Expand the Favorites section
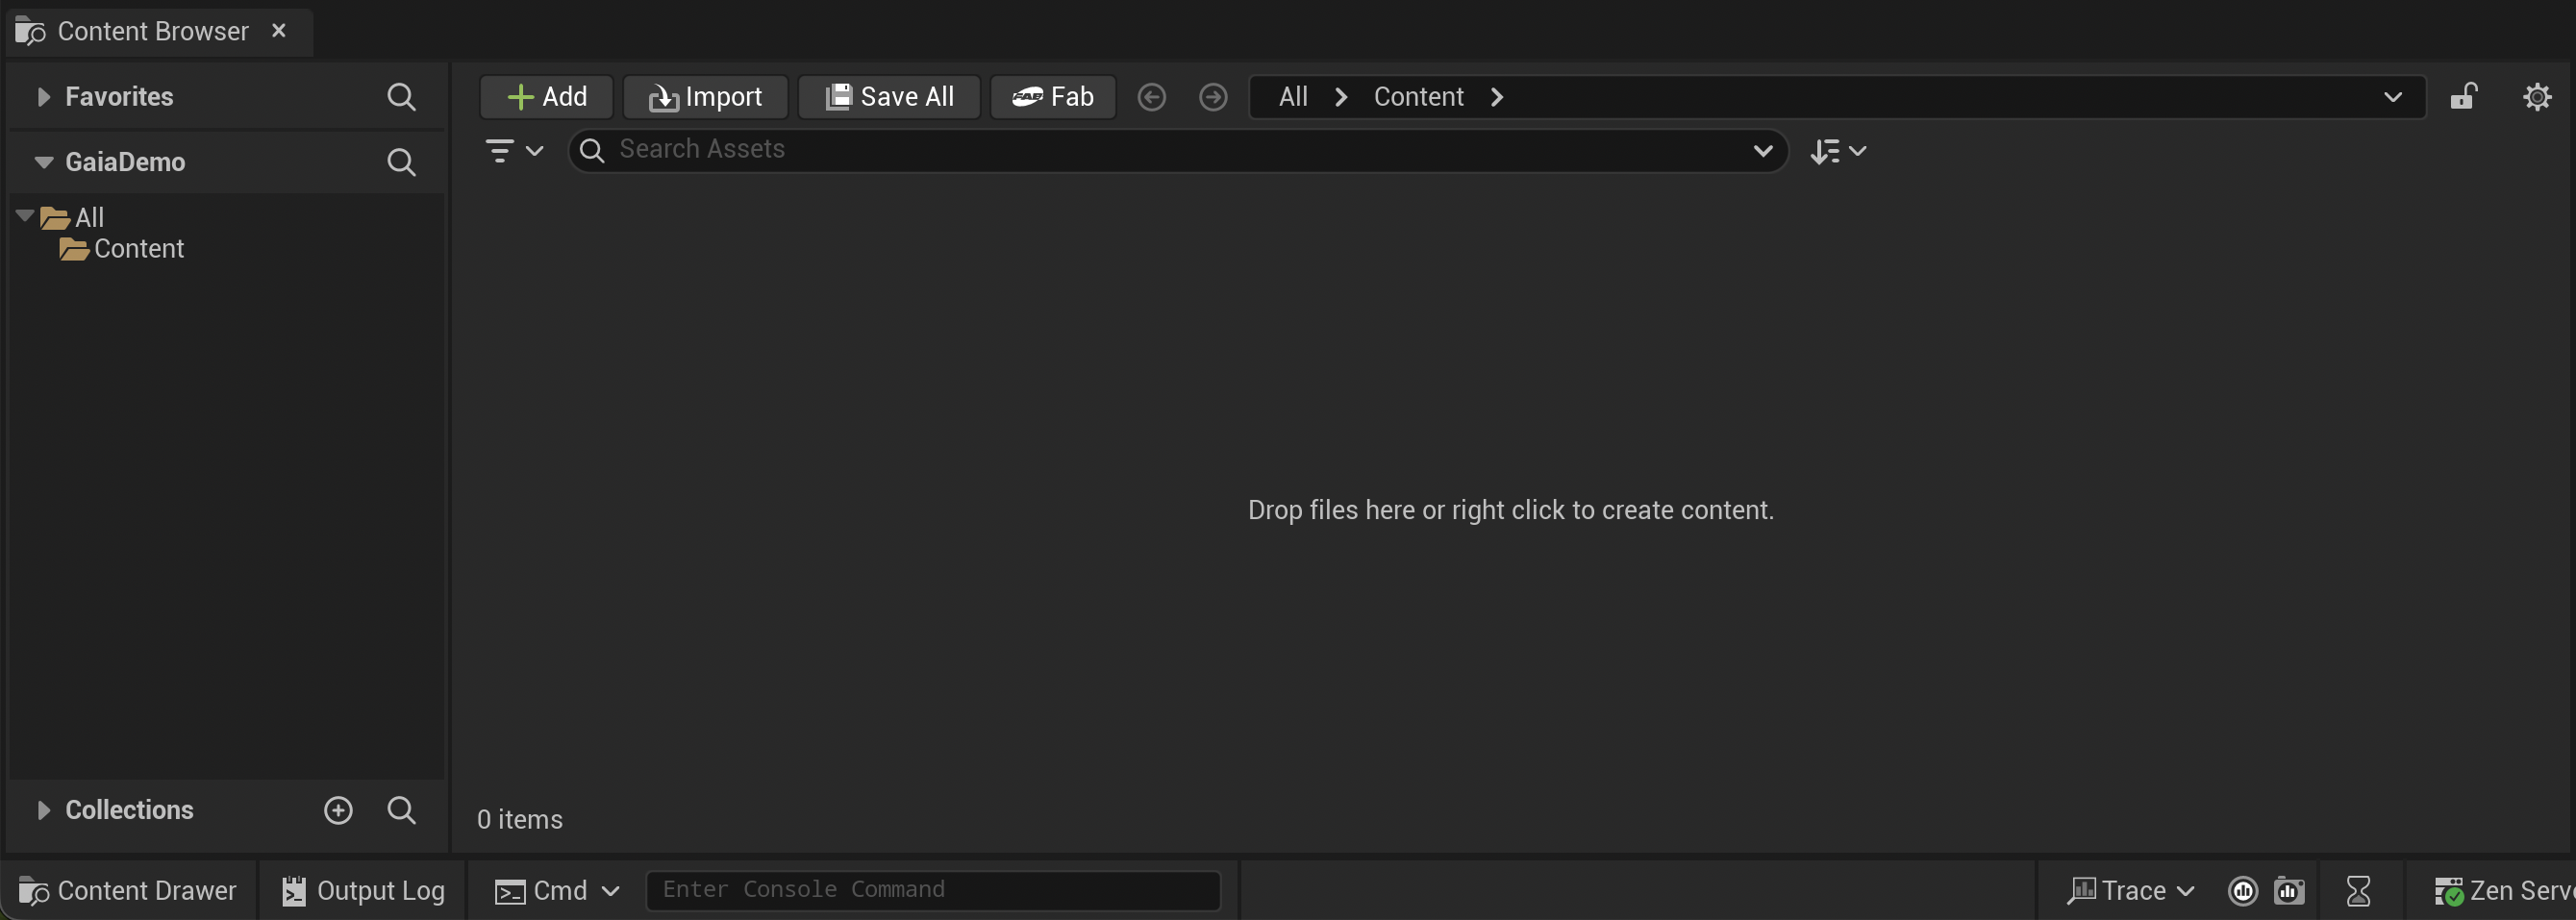The image size is (2576, 920). (43, 97)
